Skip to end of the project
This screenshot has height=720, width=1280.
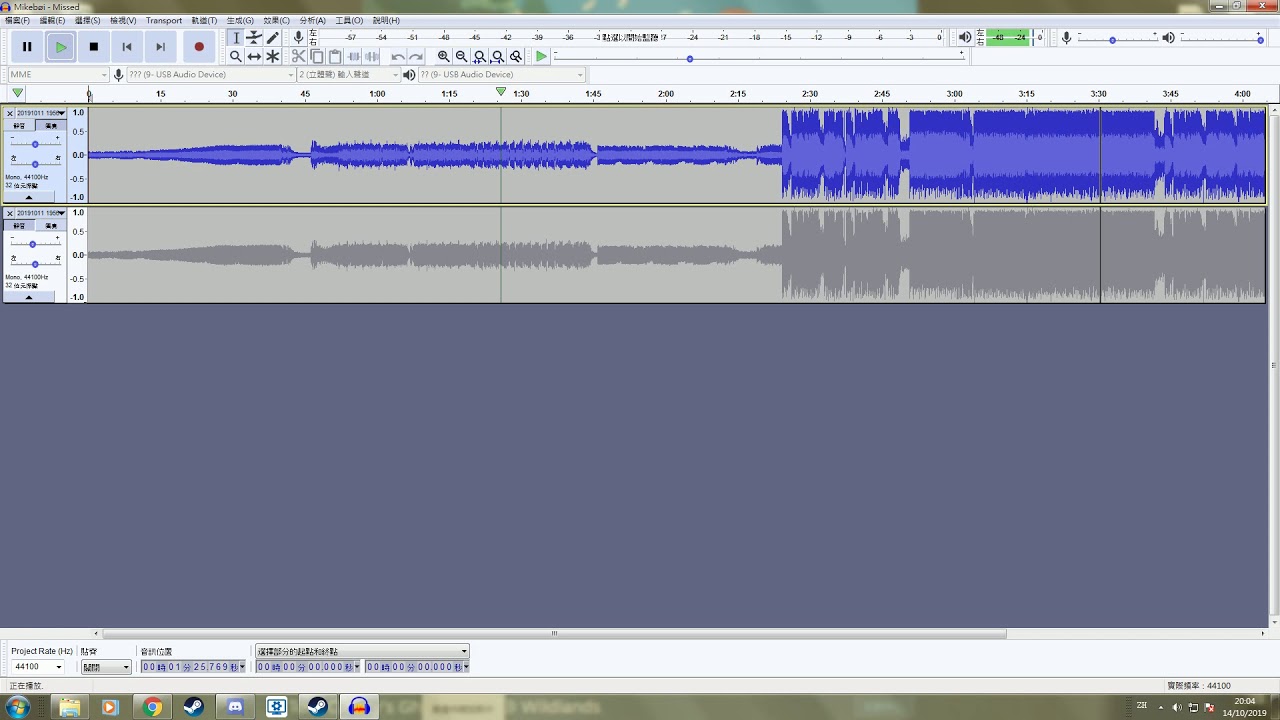pos(160,46)
